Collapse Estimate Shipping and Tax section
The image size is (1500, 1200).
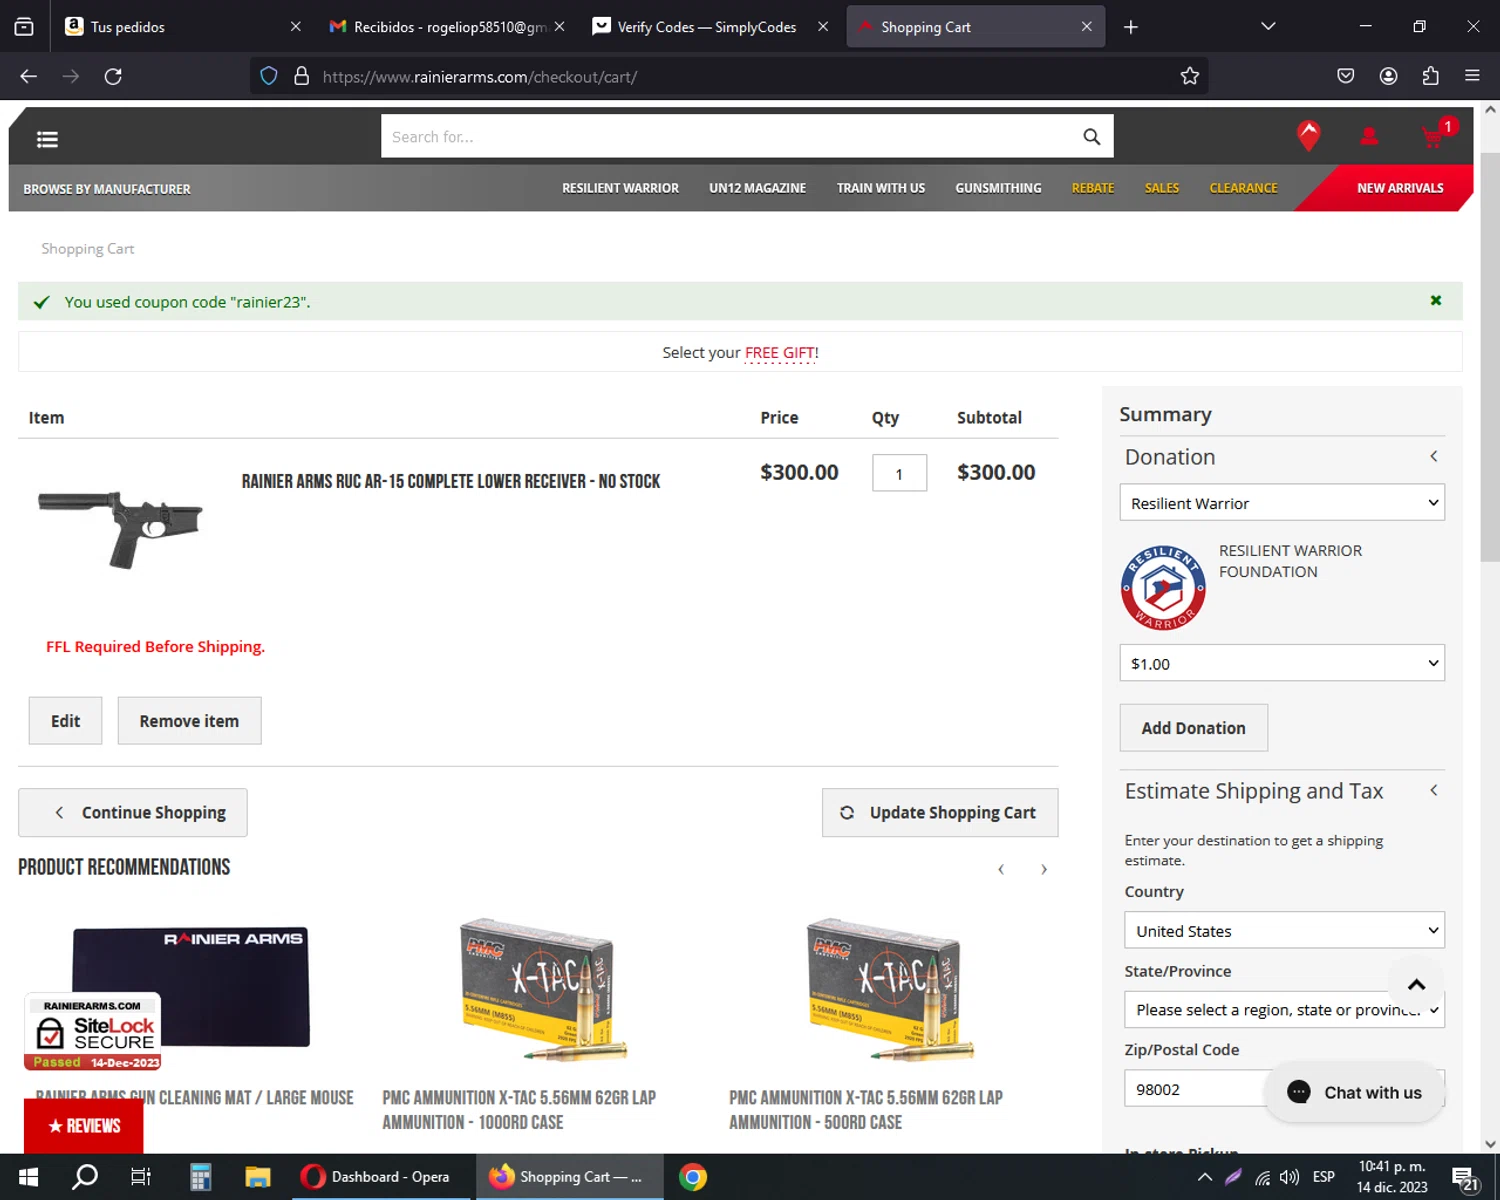(1433, 790)
